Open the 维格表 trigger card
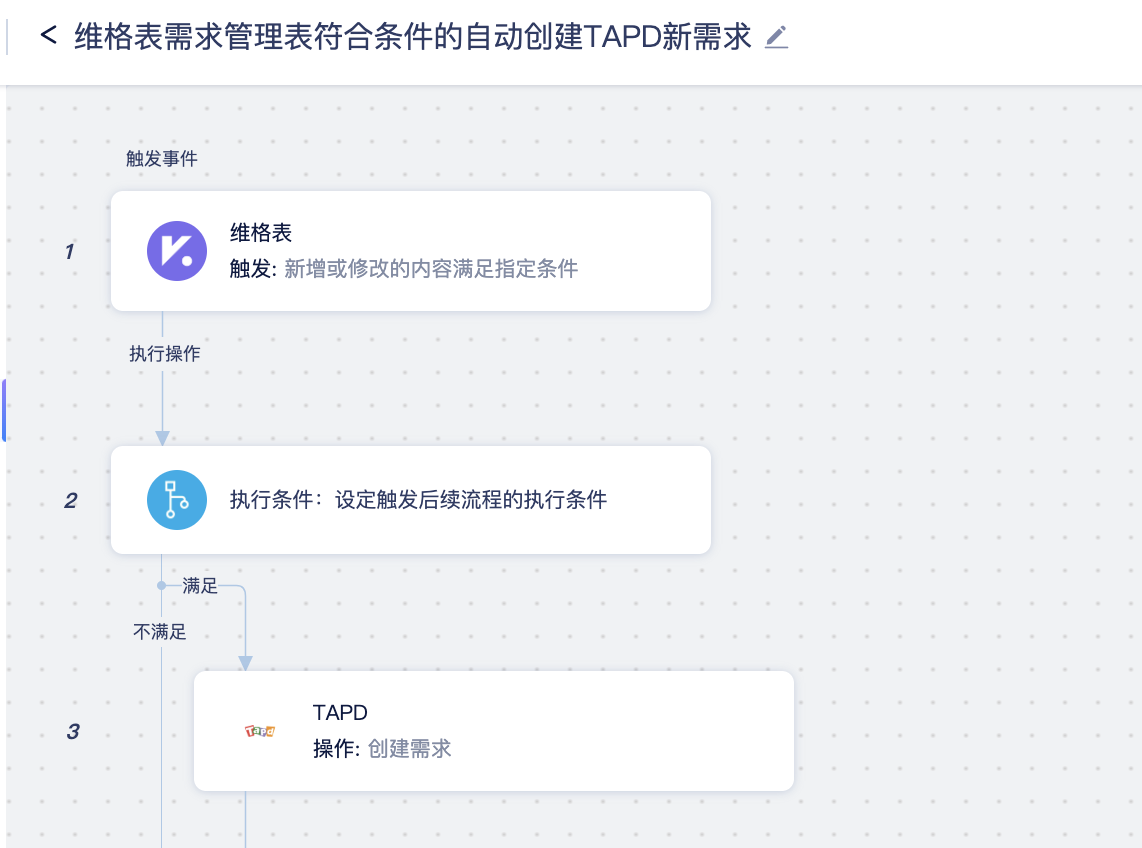The image size is (1142, 848). coord(410,250)
